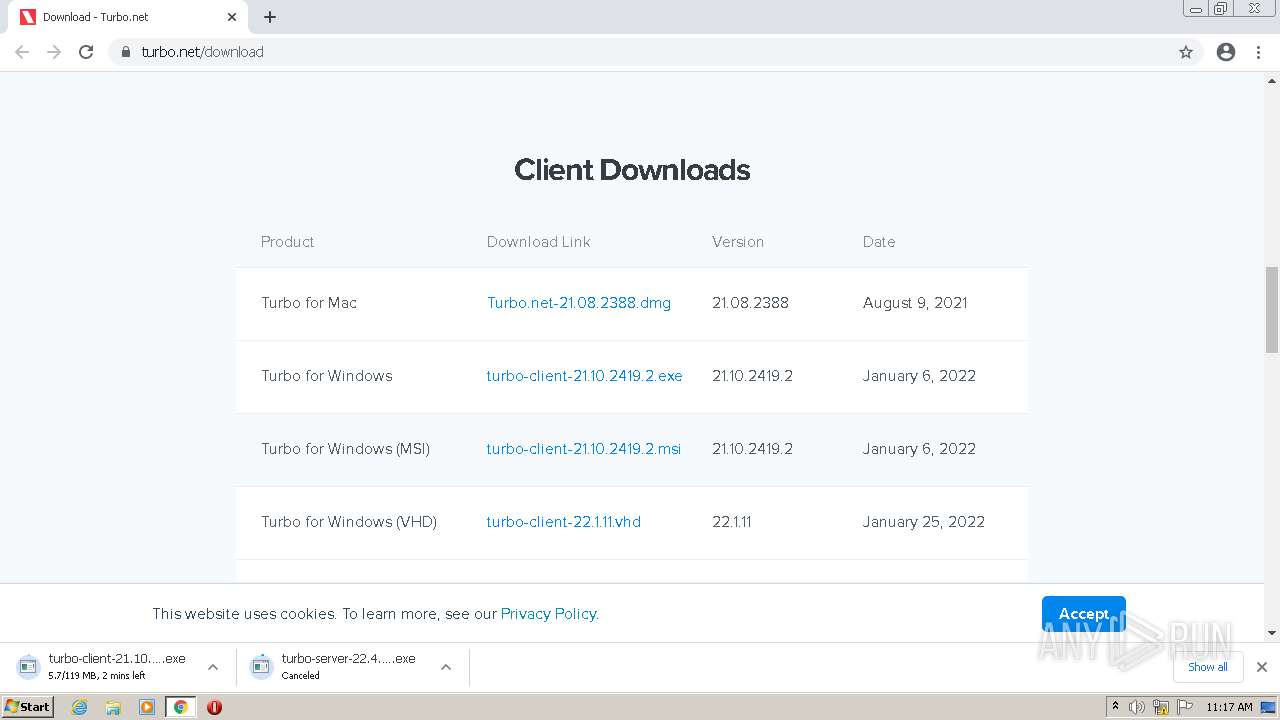Select the Download - Turbo.net tab
Image resolution: width=1280 pixels, height=720 pixels.
click(x=128, y=17)
